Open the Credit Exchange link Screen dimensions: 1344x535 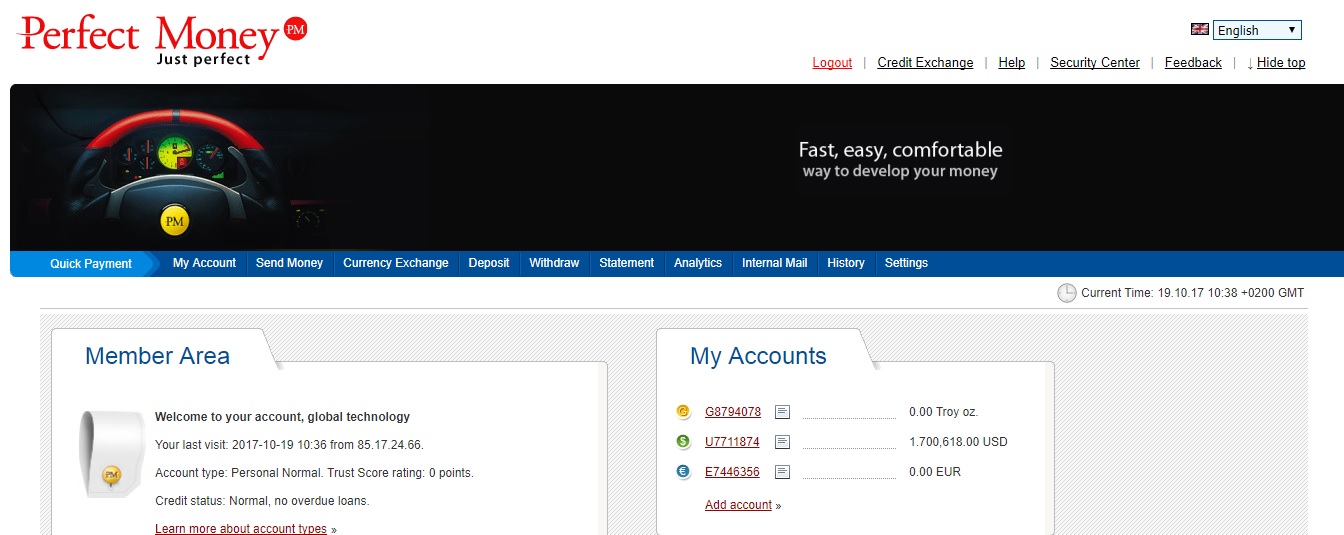point(925,62)
